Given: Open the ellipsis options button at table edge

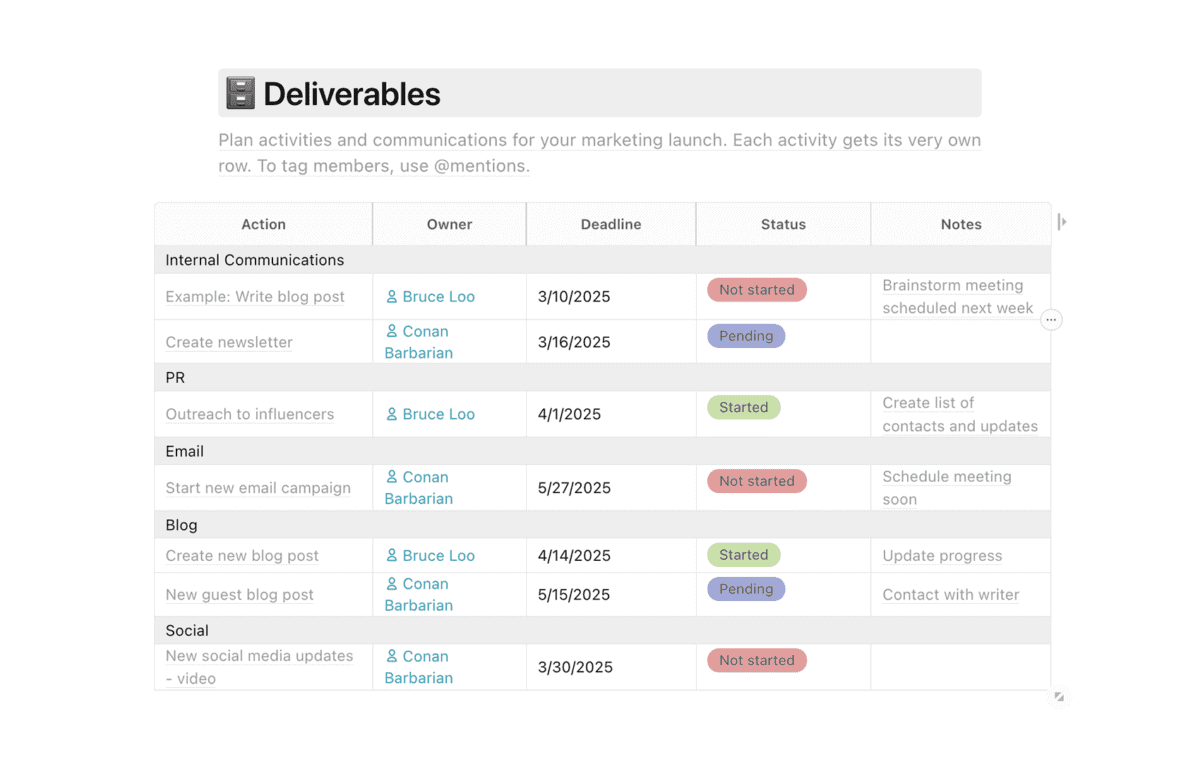Looking at the screenshot, I should [x=1051, y=320].
